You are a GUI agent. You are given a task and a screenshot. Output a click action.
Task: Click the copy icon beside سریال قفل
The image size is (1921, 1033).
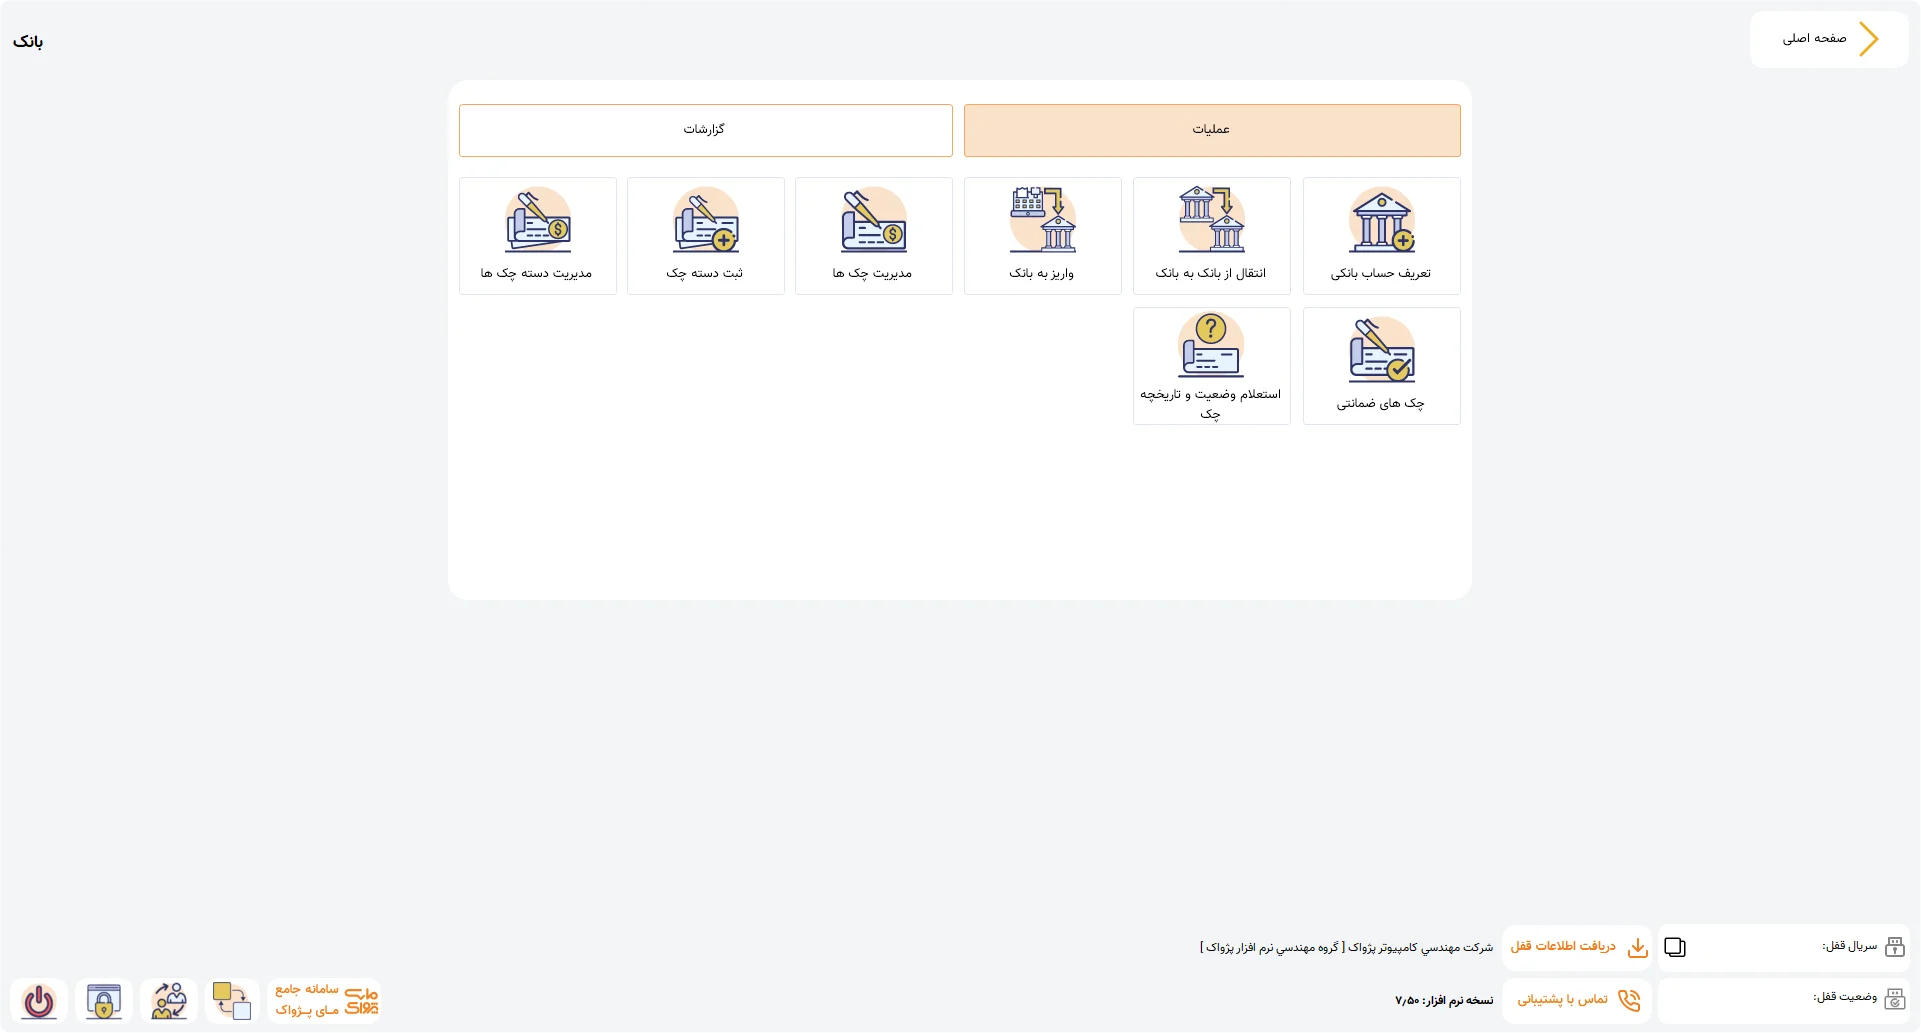tap(1675, 948)
